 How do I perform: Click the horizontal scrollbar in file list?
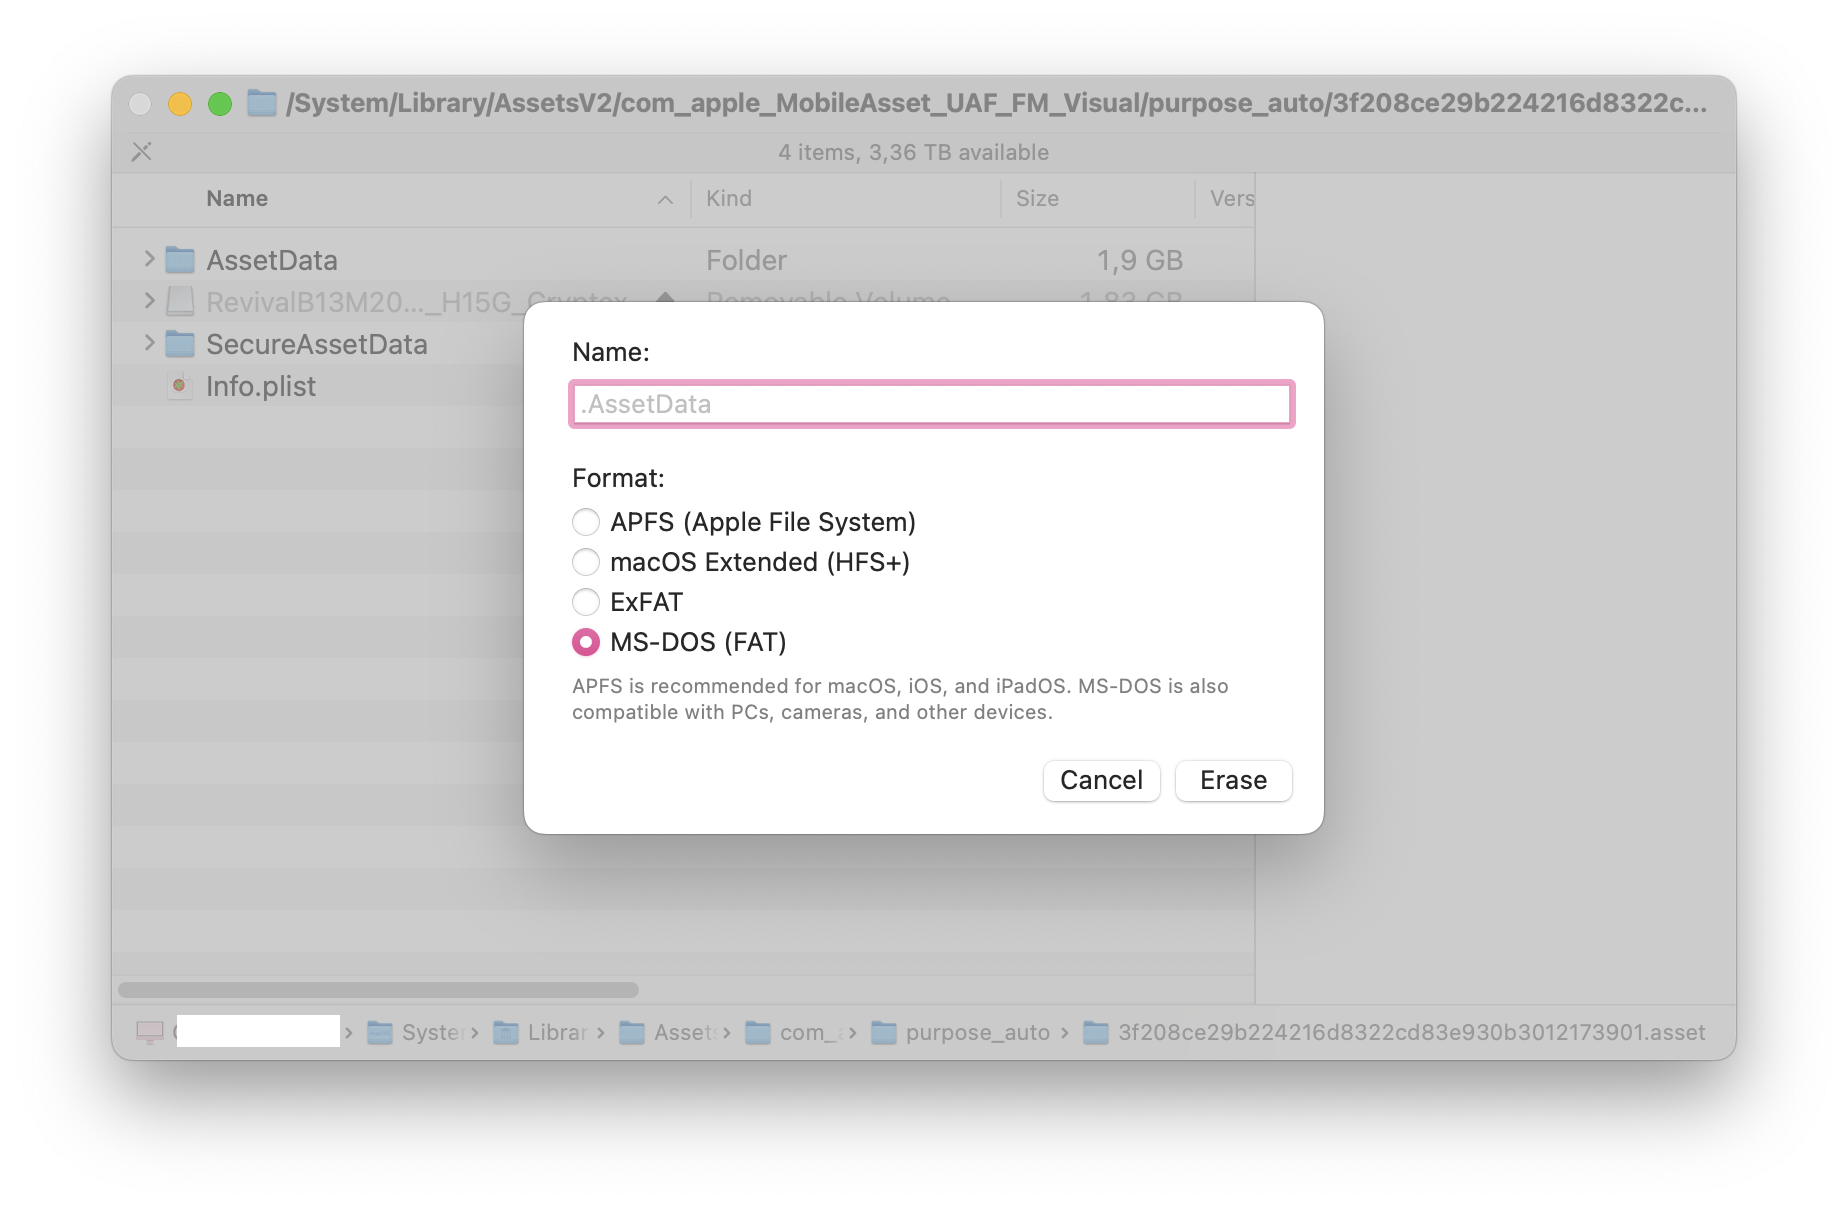(378, 990)
